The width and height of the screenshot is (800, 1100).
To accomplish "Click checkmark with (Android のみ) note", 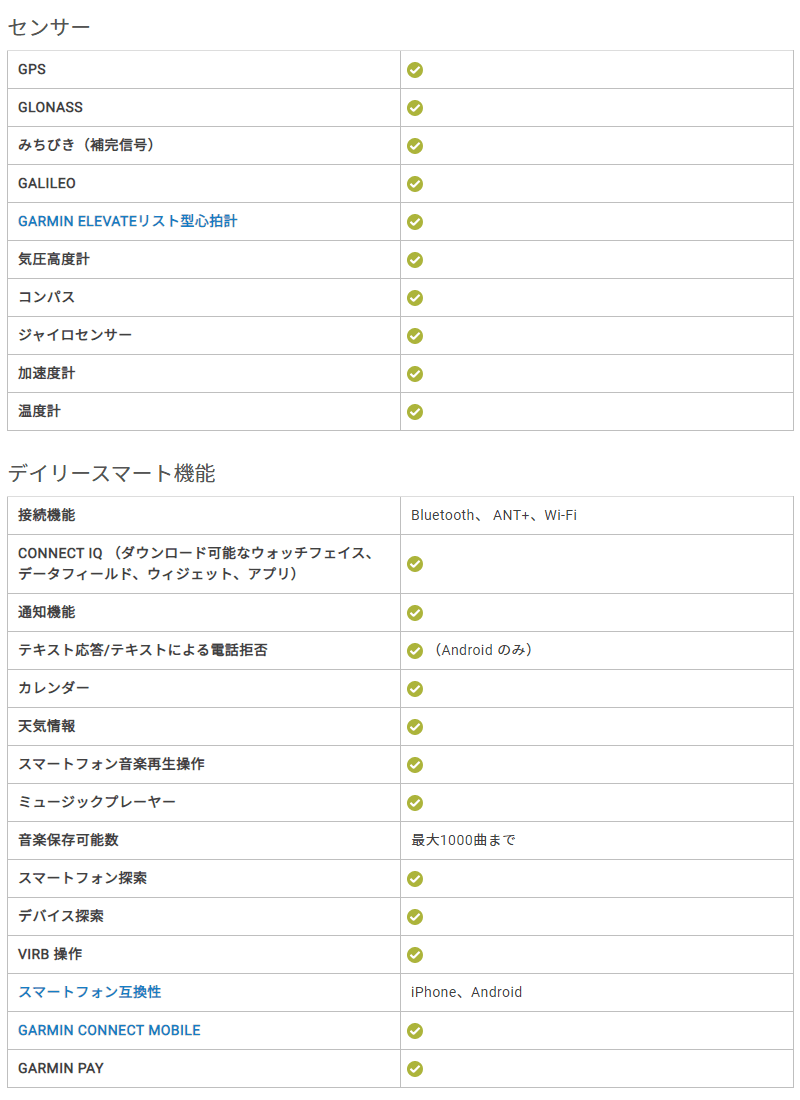I will [415, 651].
